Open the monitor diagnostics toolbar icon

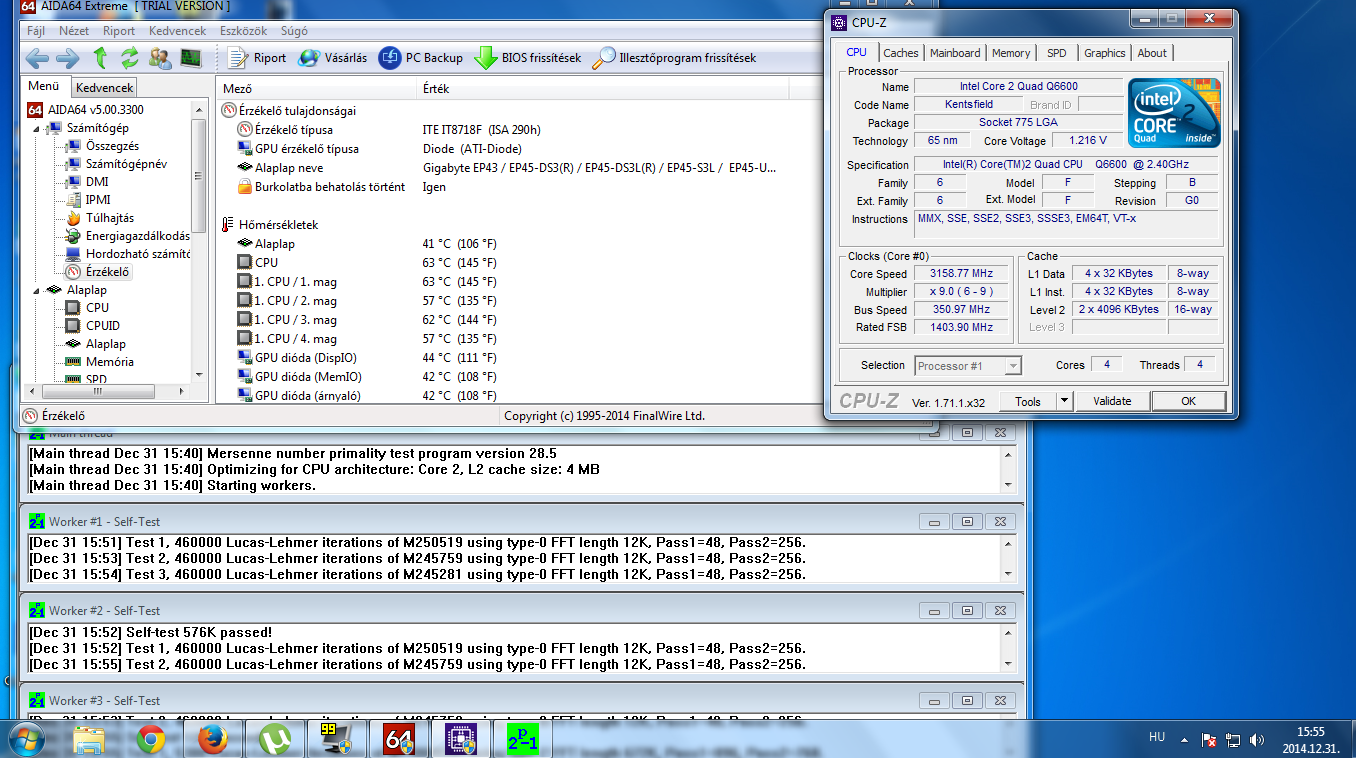tap(190, 58)
